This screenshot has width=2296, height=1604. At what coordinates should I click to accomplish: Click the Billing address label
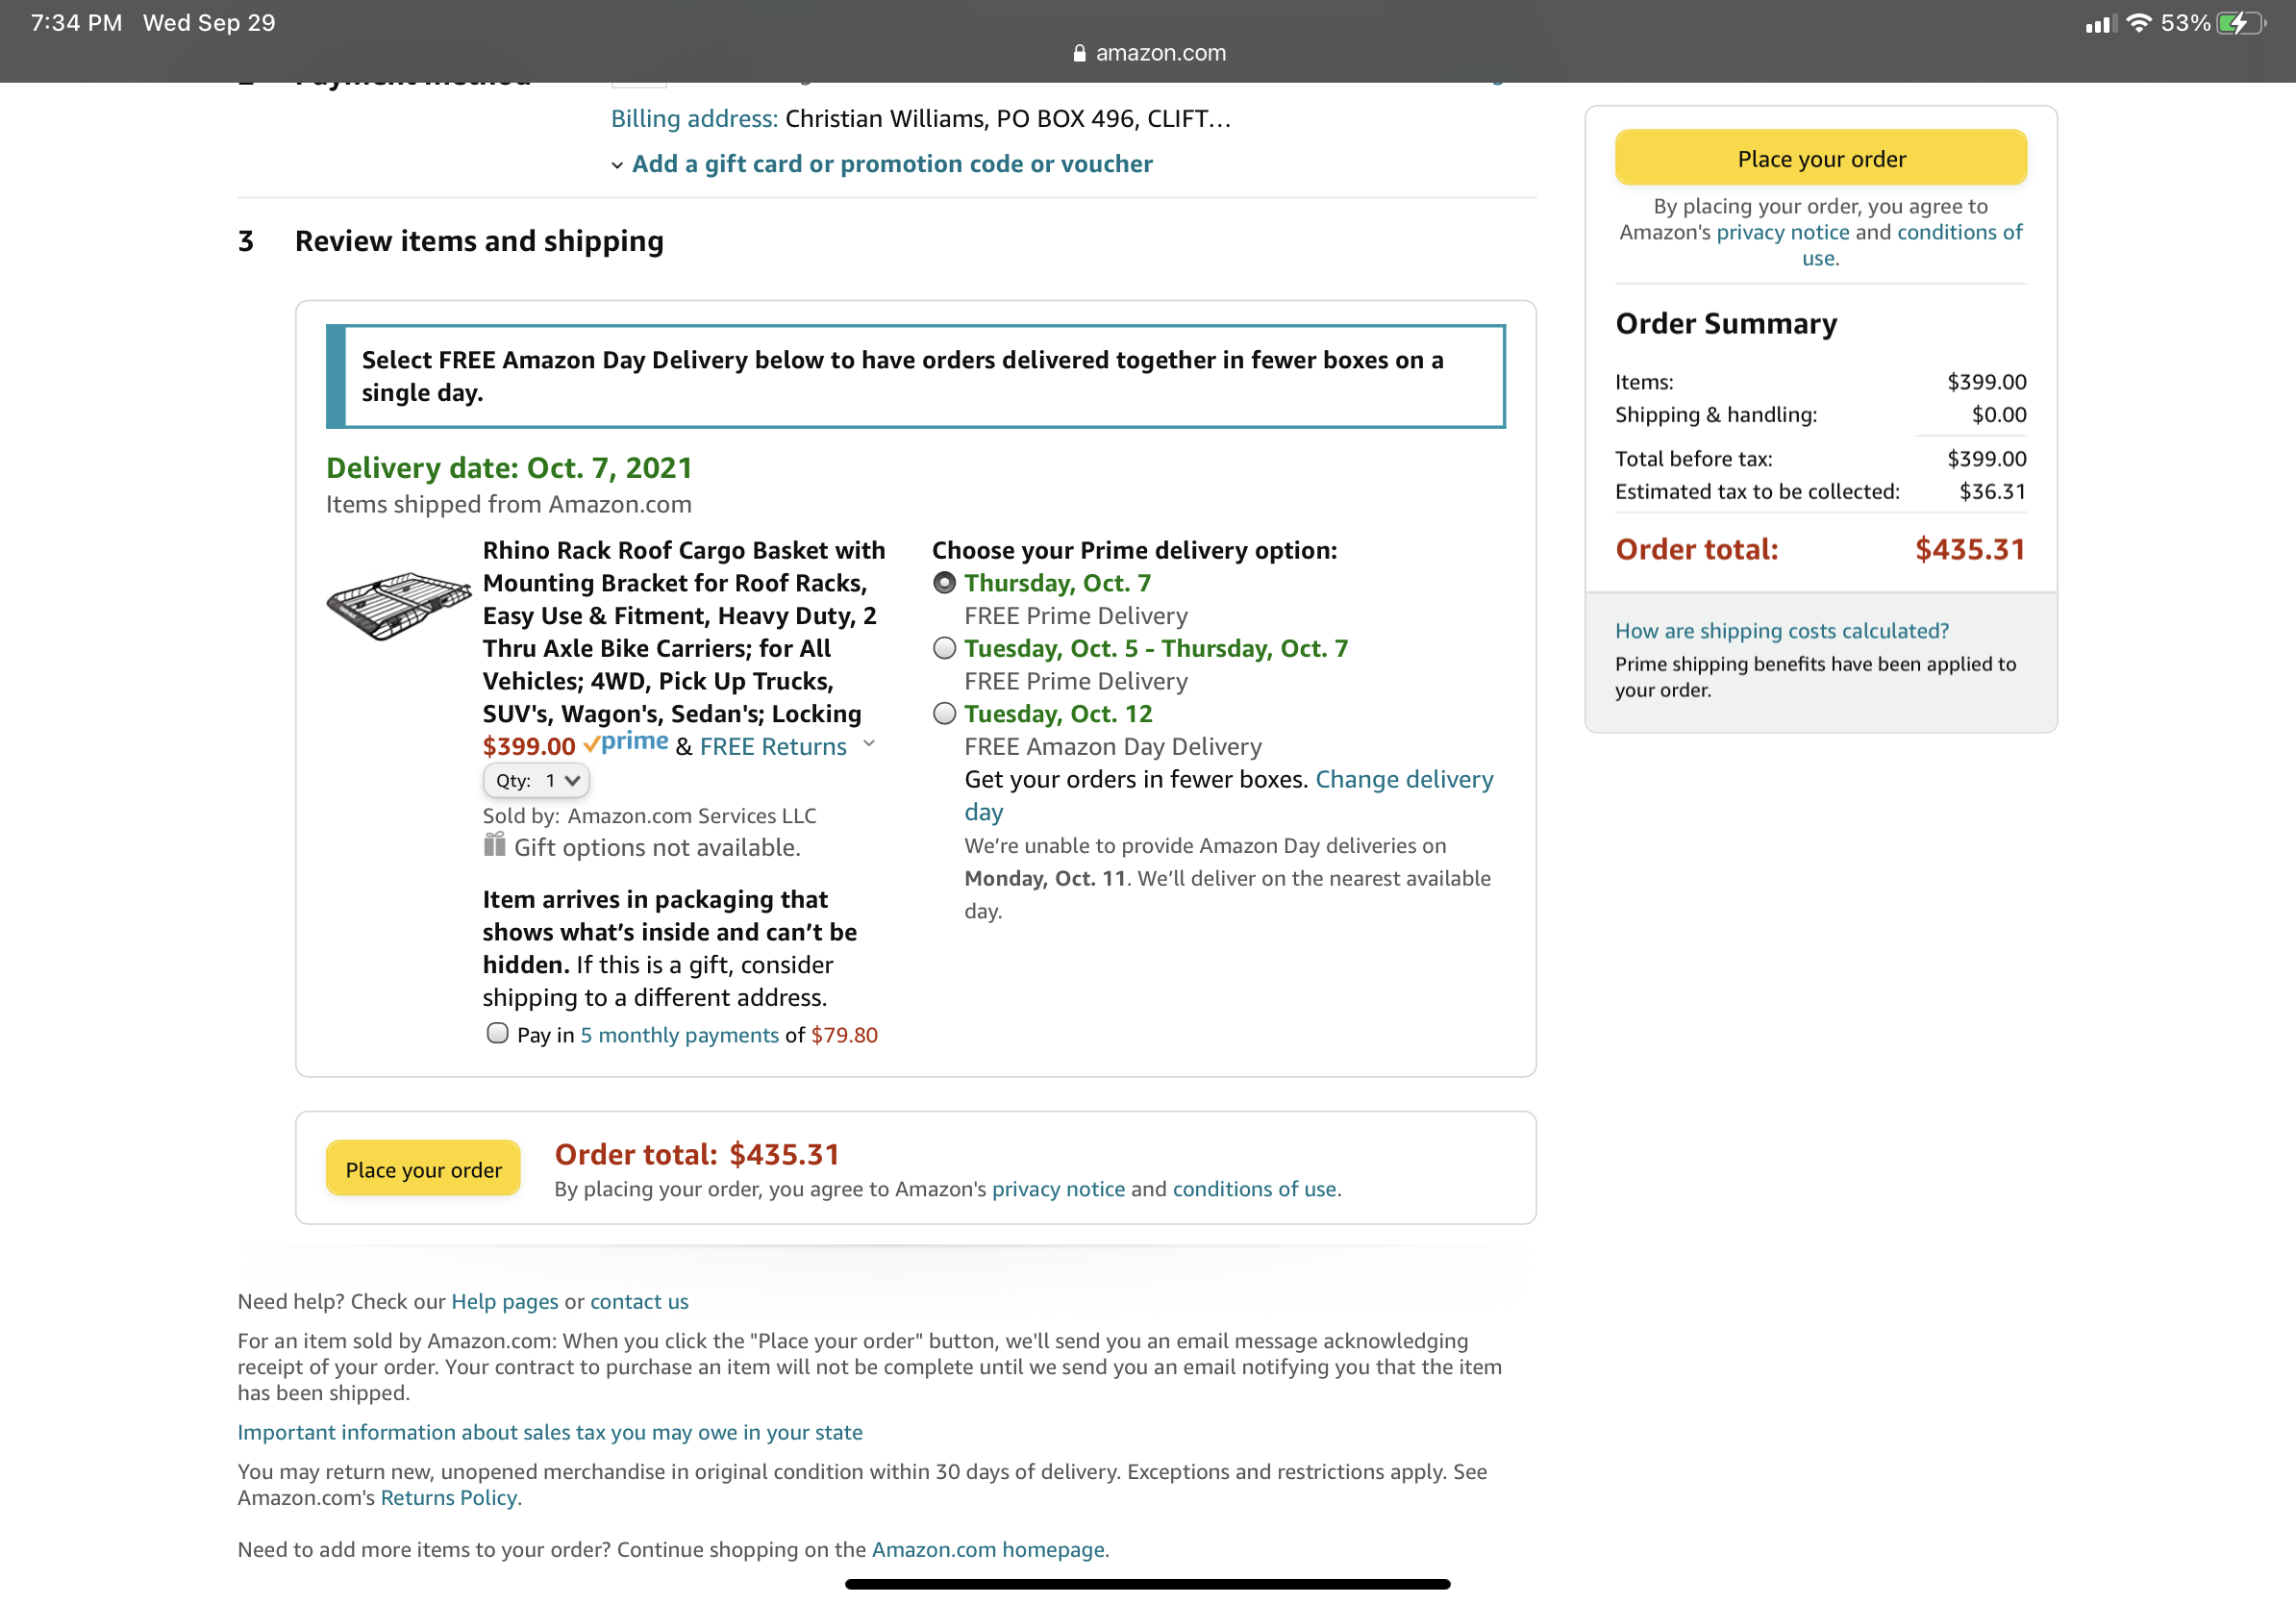pos(694,119)
